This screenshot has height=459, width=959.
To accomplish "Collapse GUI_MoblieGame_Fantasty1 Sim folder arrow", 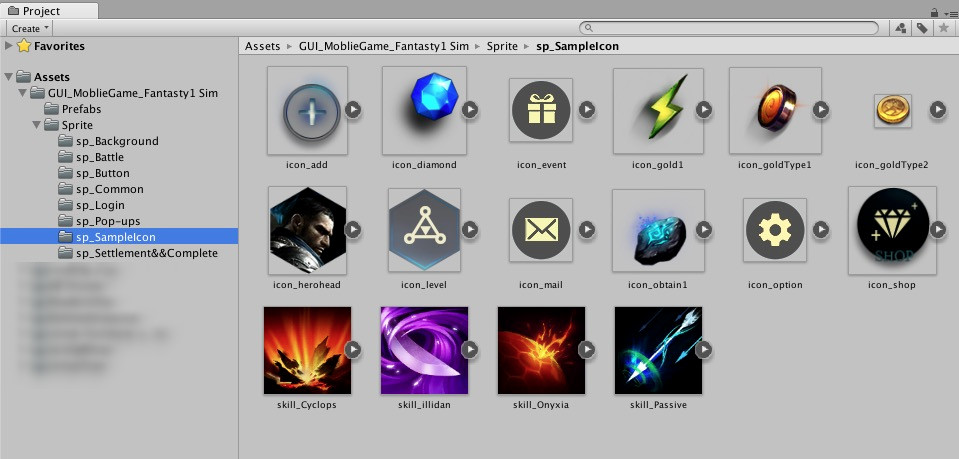I will tap(23, 93).
